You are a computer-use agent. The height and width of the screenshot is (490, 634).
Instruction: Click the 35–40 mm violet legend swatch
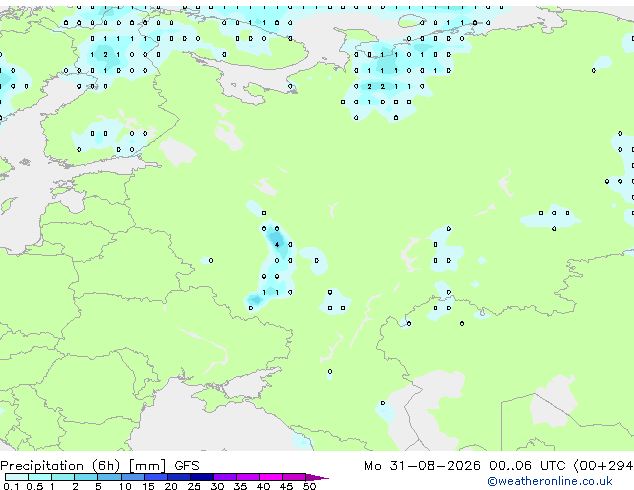pos(247,477)
